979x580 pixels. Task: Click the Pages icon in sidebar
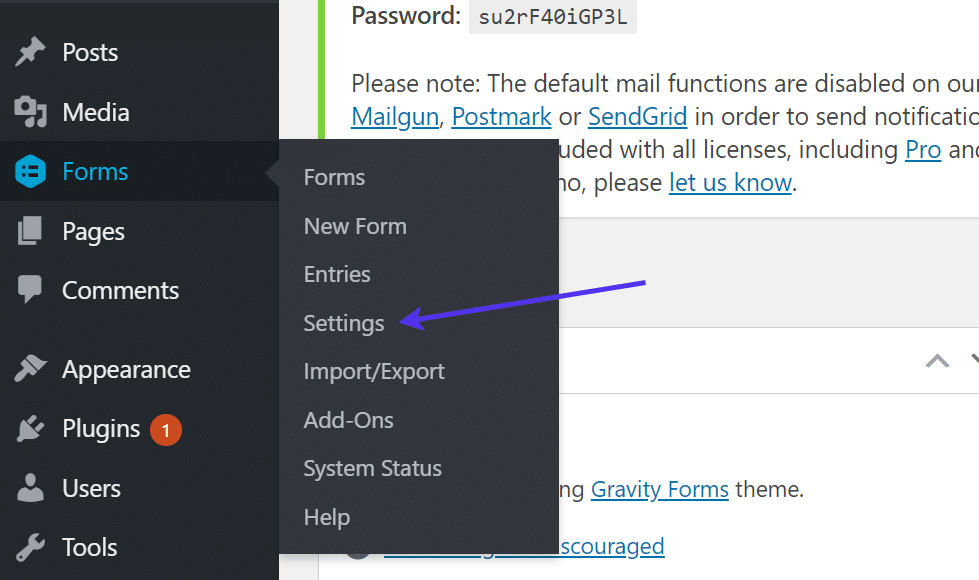pyautogui.click(x=30, y=232)
